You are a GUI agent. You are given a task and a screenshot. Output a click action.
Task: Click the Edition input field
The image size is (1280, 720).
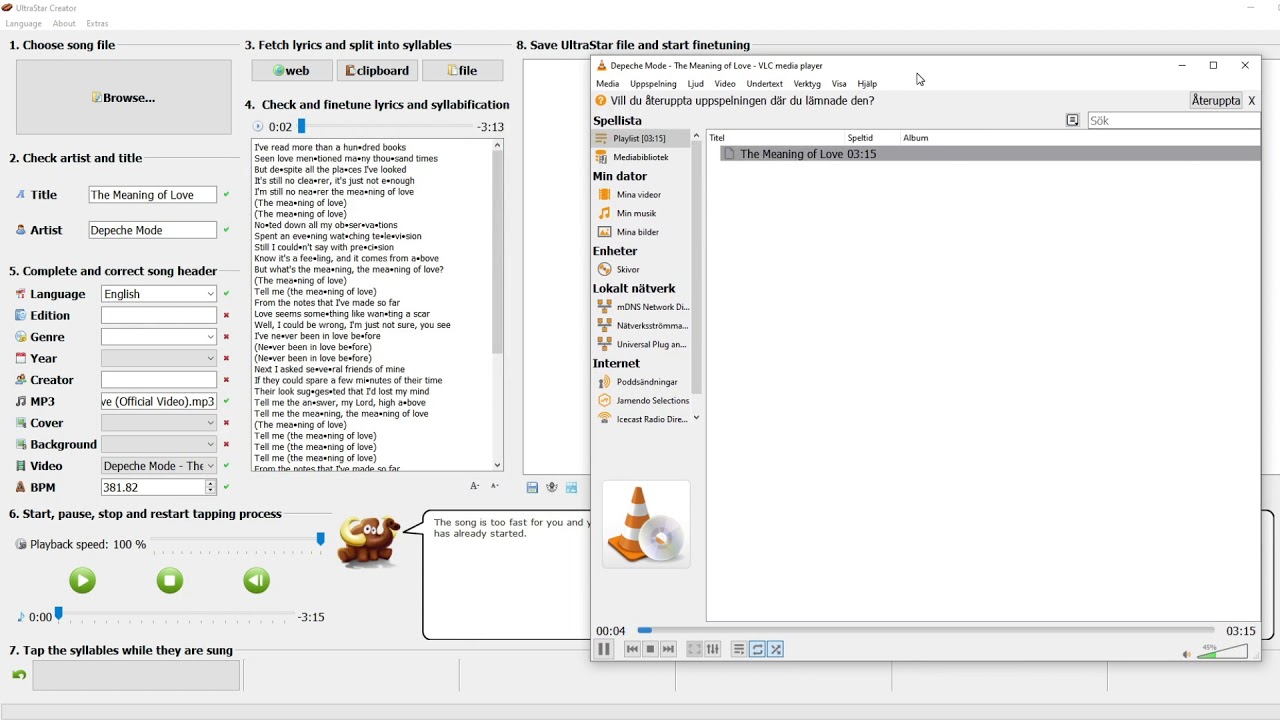pos(159,315)
